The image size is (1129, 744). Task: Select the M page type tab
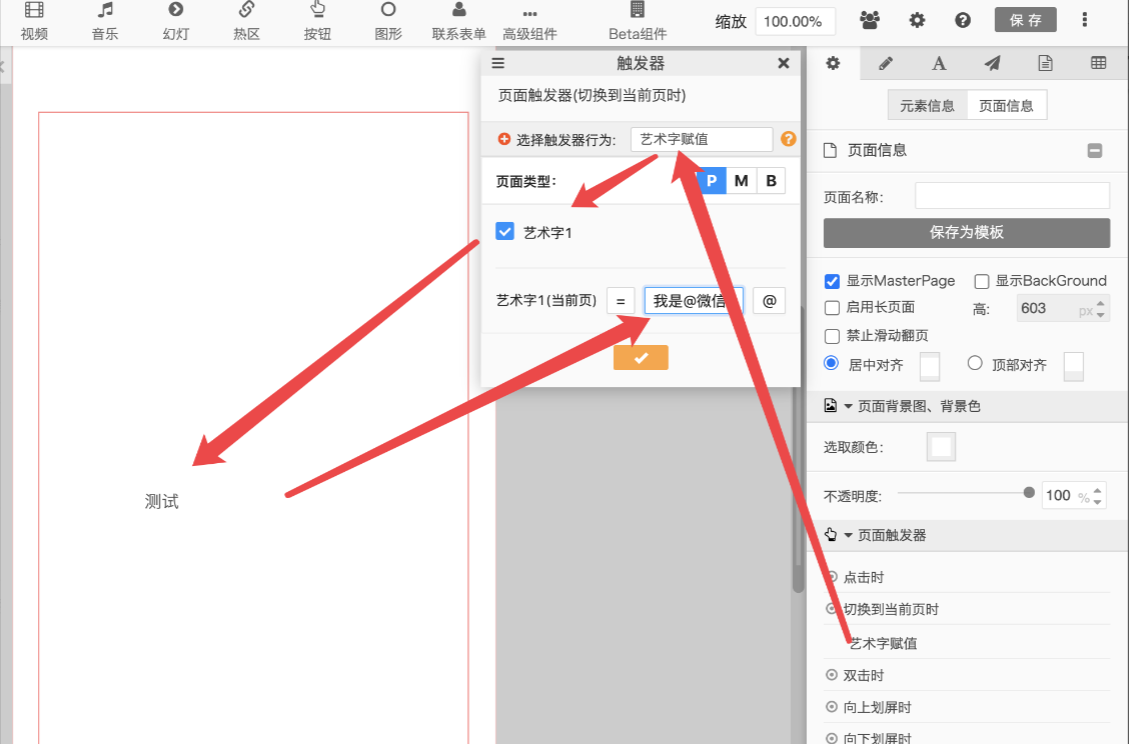click(x=741, y=181)
